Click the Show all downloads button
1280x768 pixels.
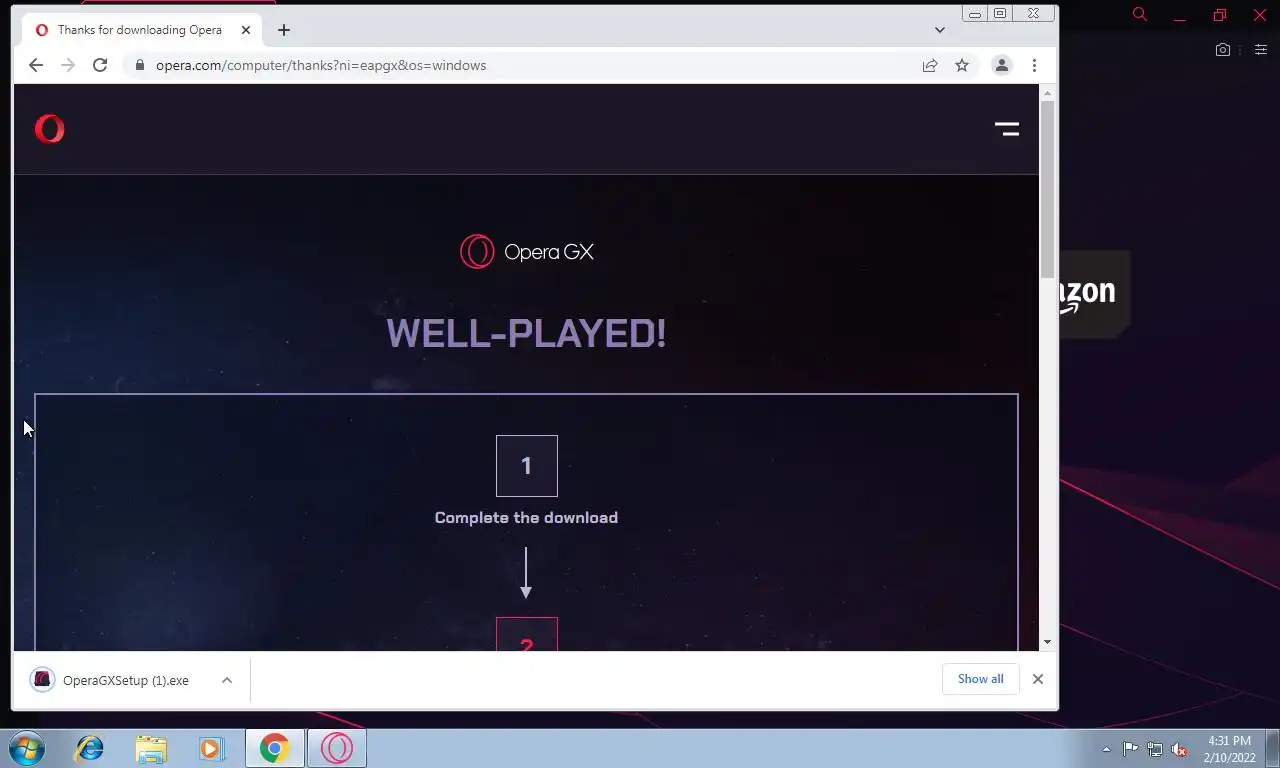click(980, 679)
